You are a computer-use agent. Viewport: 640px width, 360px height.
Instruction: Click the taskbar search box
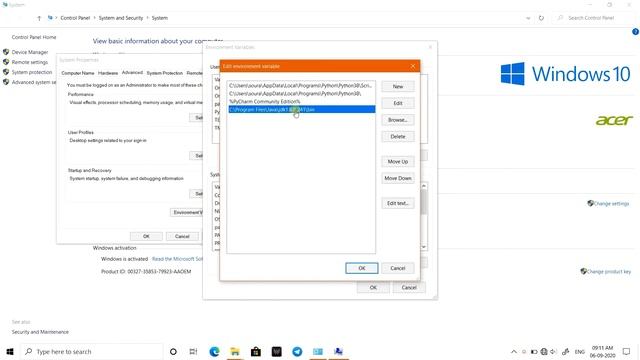click(x=91, y=351)
